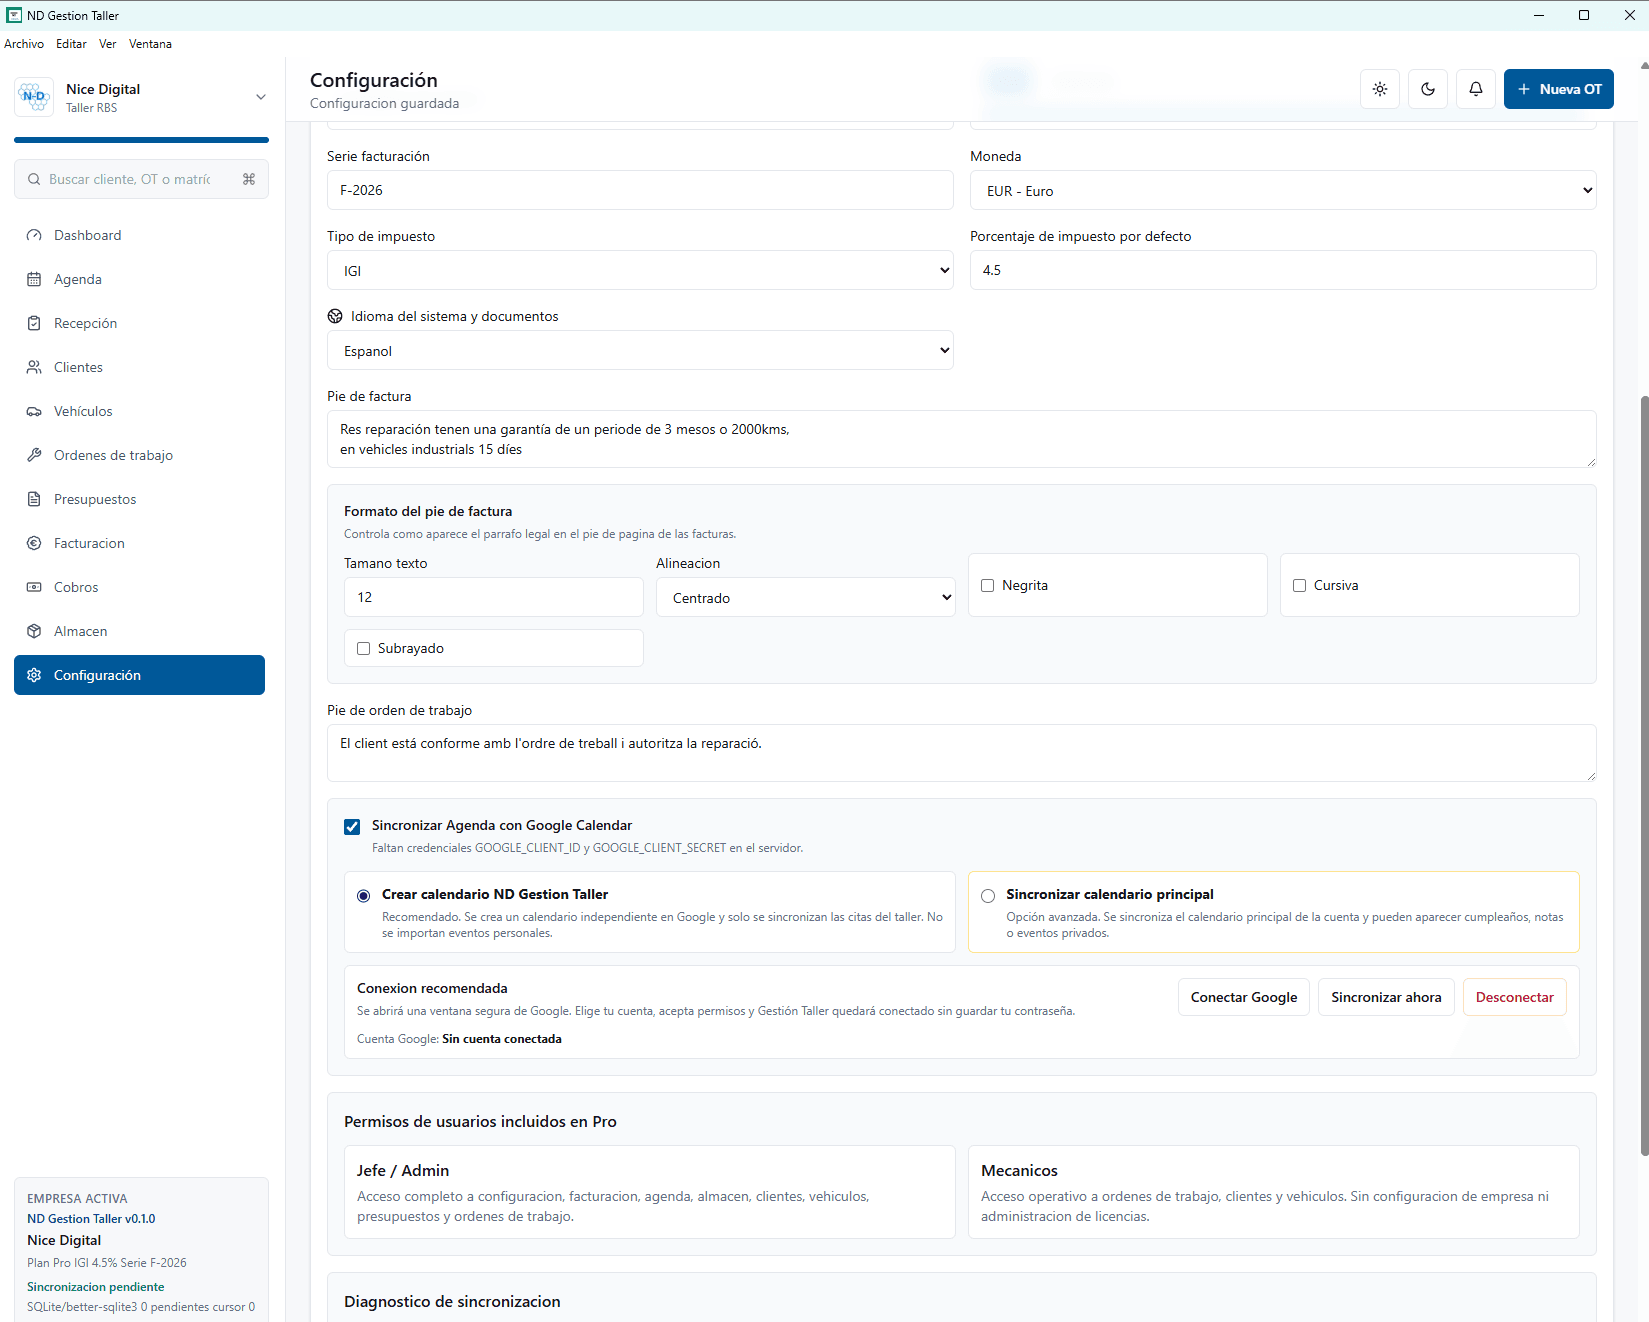Open the Ventana menu
The width and height of the screenshot is (1649, 1322).
(150, 44)
